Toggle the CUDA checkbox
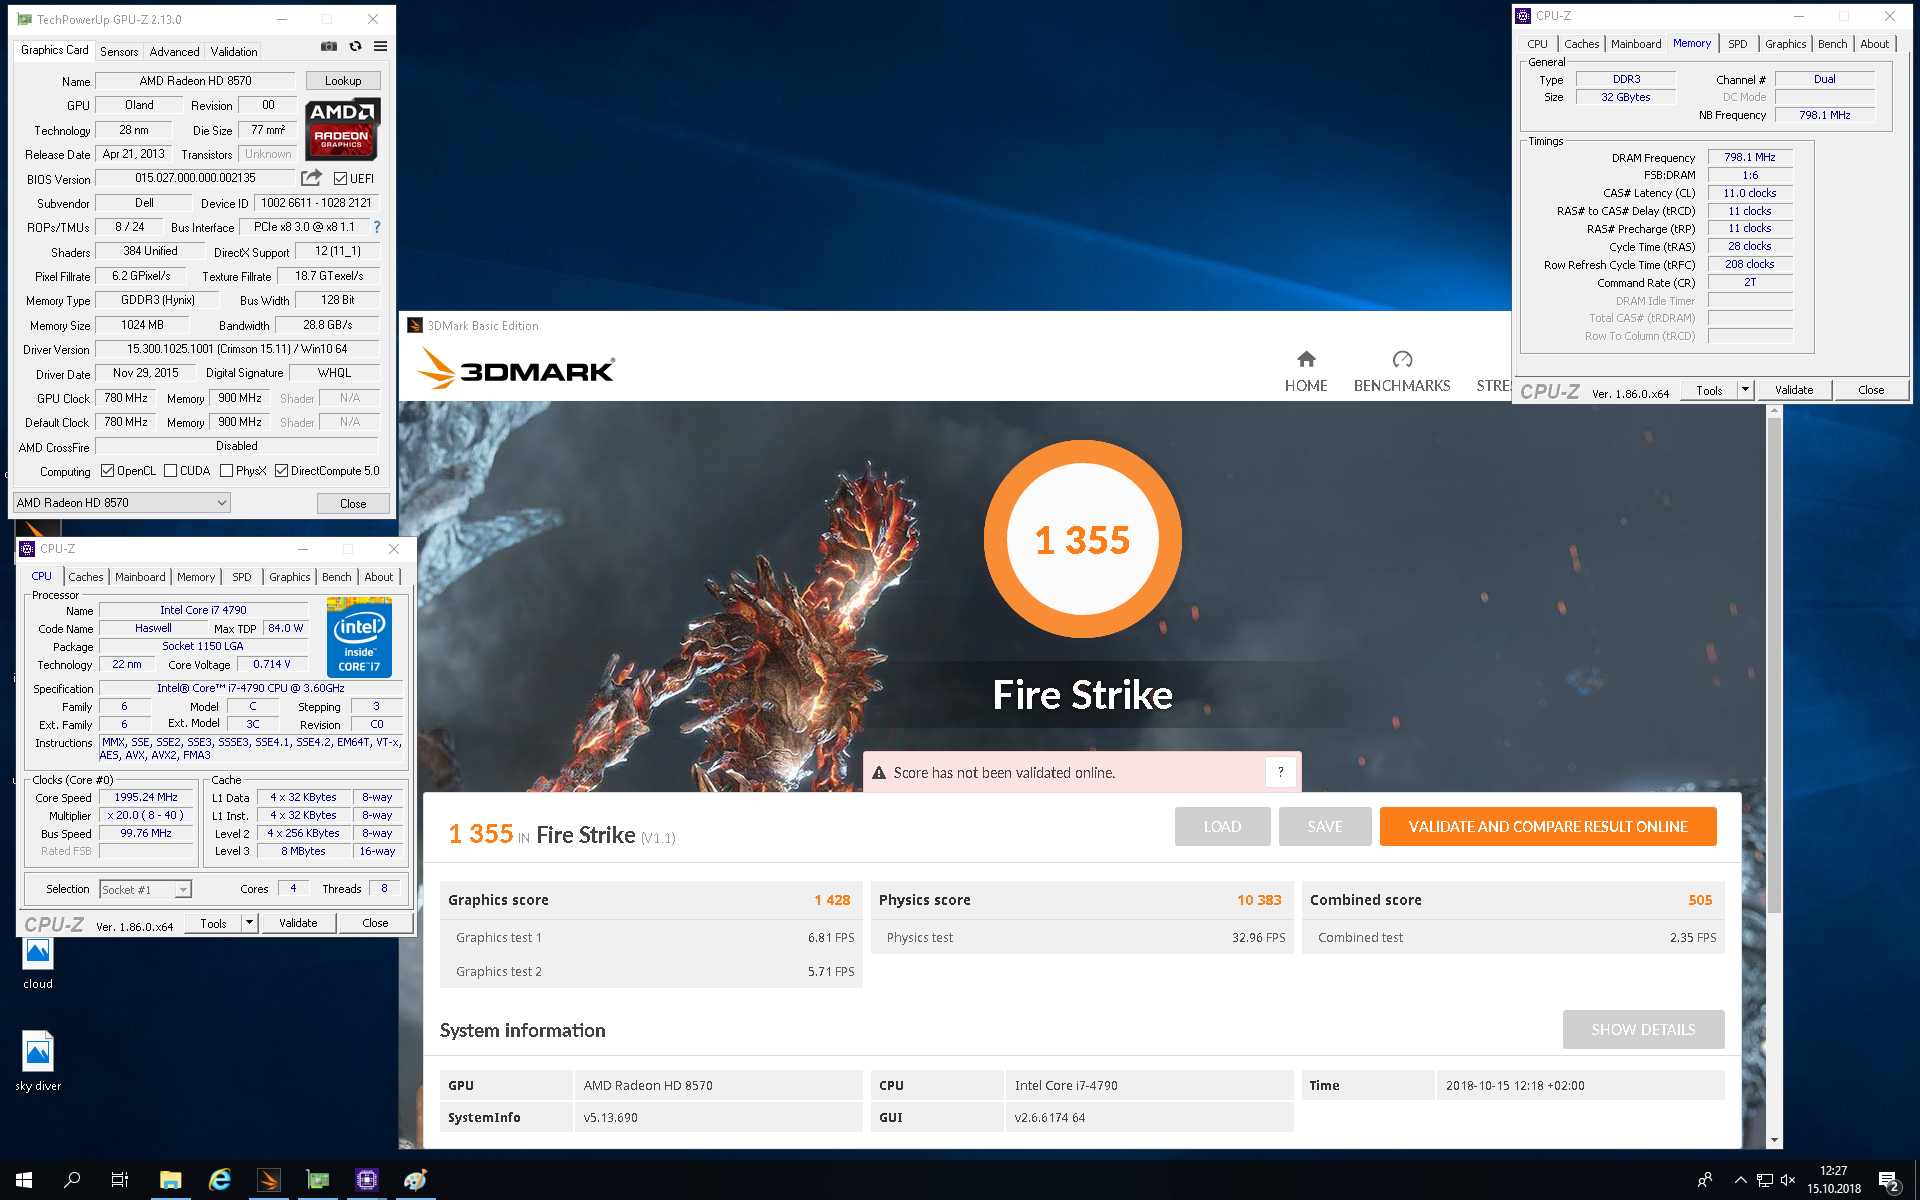This screenshot has height=1200, width=1920. [171, 471]
